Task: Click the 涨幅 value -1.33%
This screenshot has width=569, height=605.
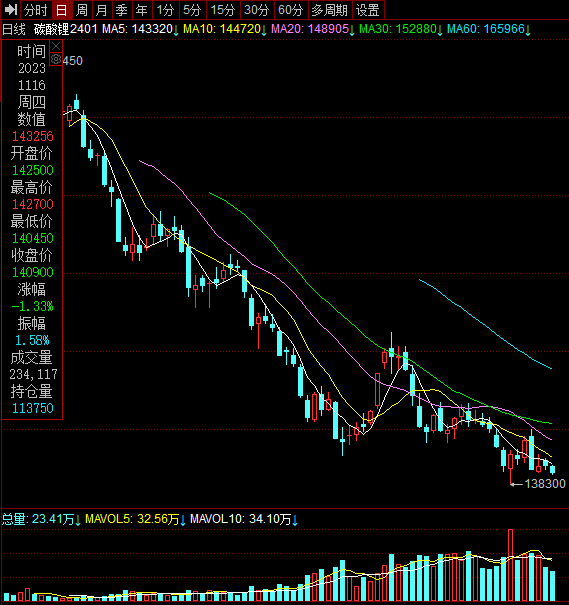Action: tap(32, 306)
